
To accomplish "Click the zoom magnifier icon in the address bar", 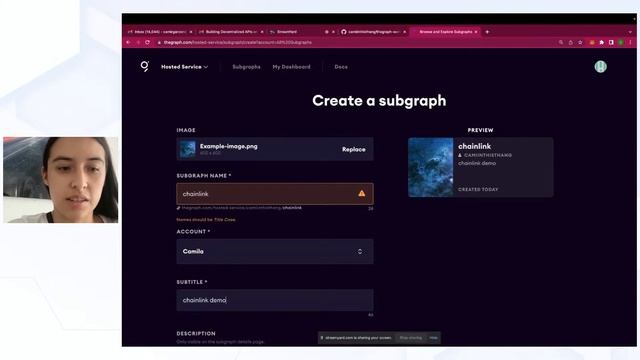I will point(561,42).
